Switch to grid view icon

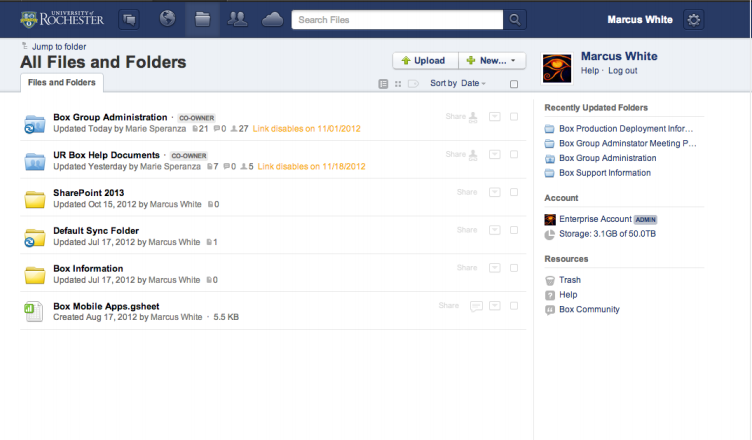[x=398, y=84]
